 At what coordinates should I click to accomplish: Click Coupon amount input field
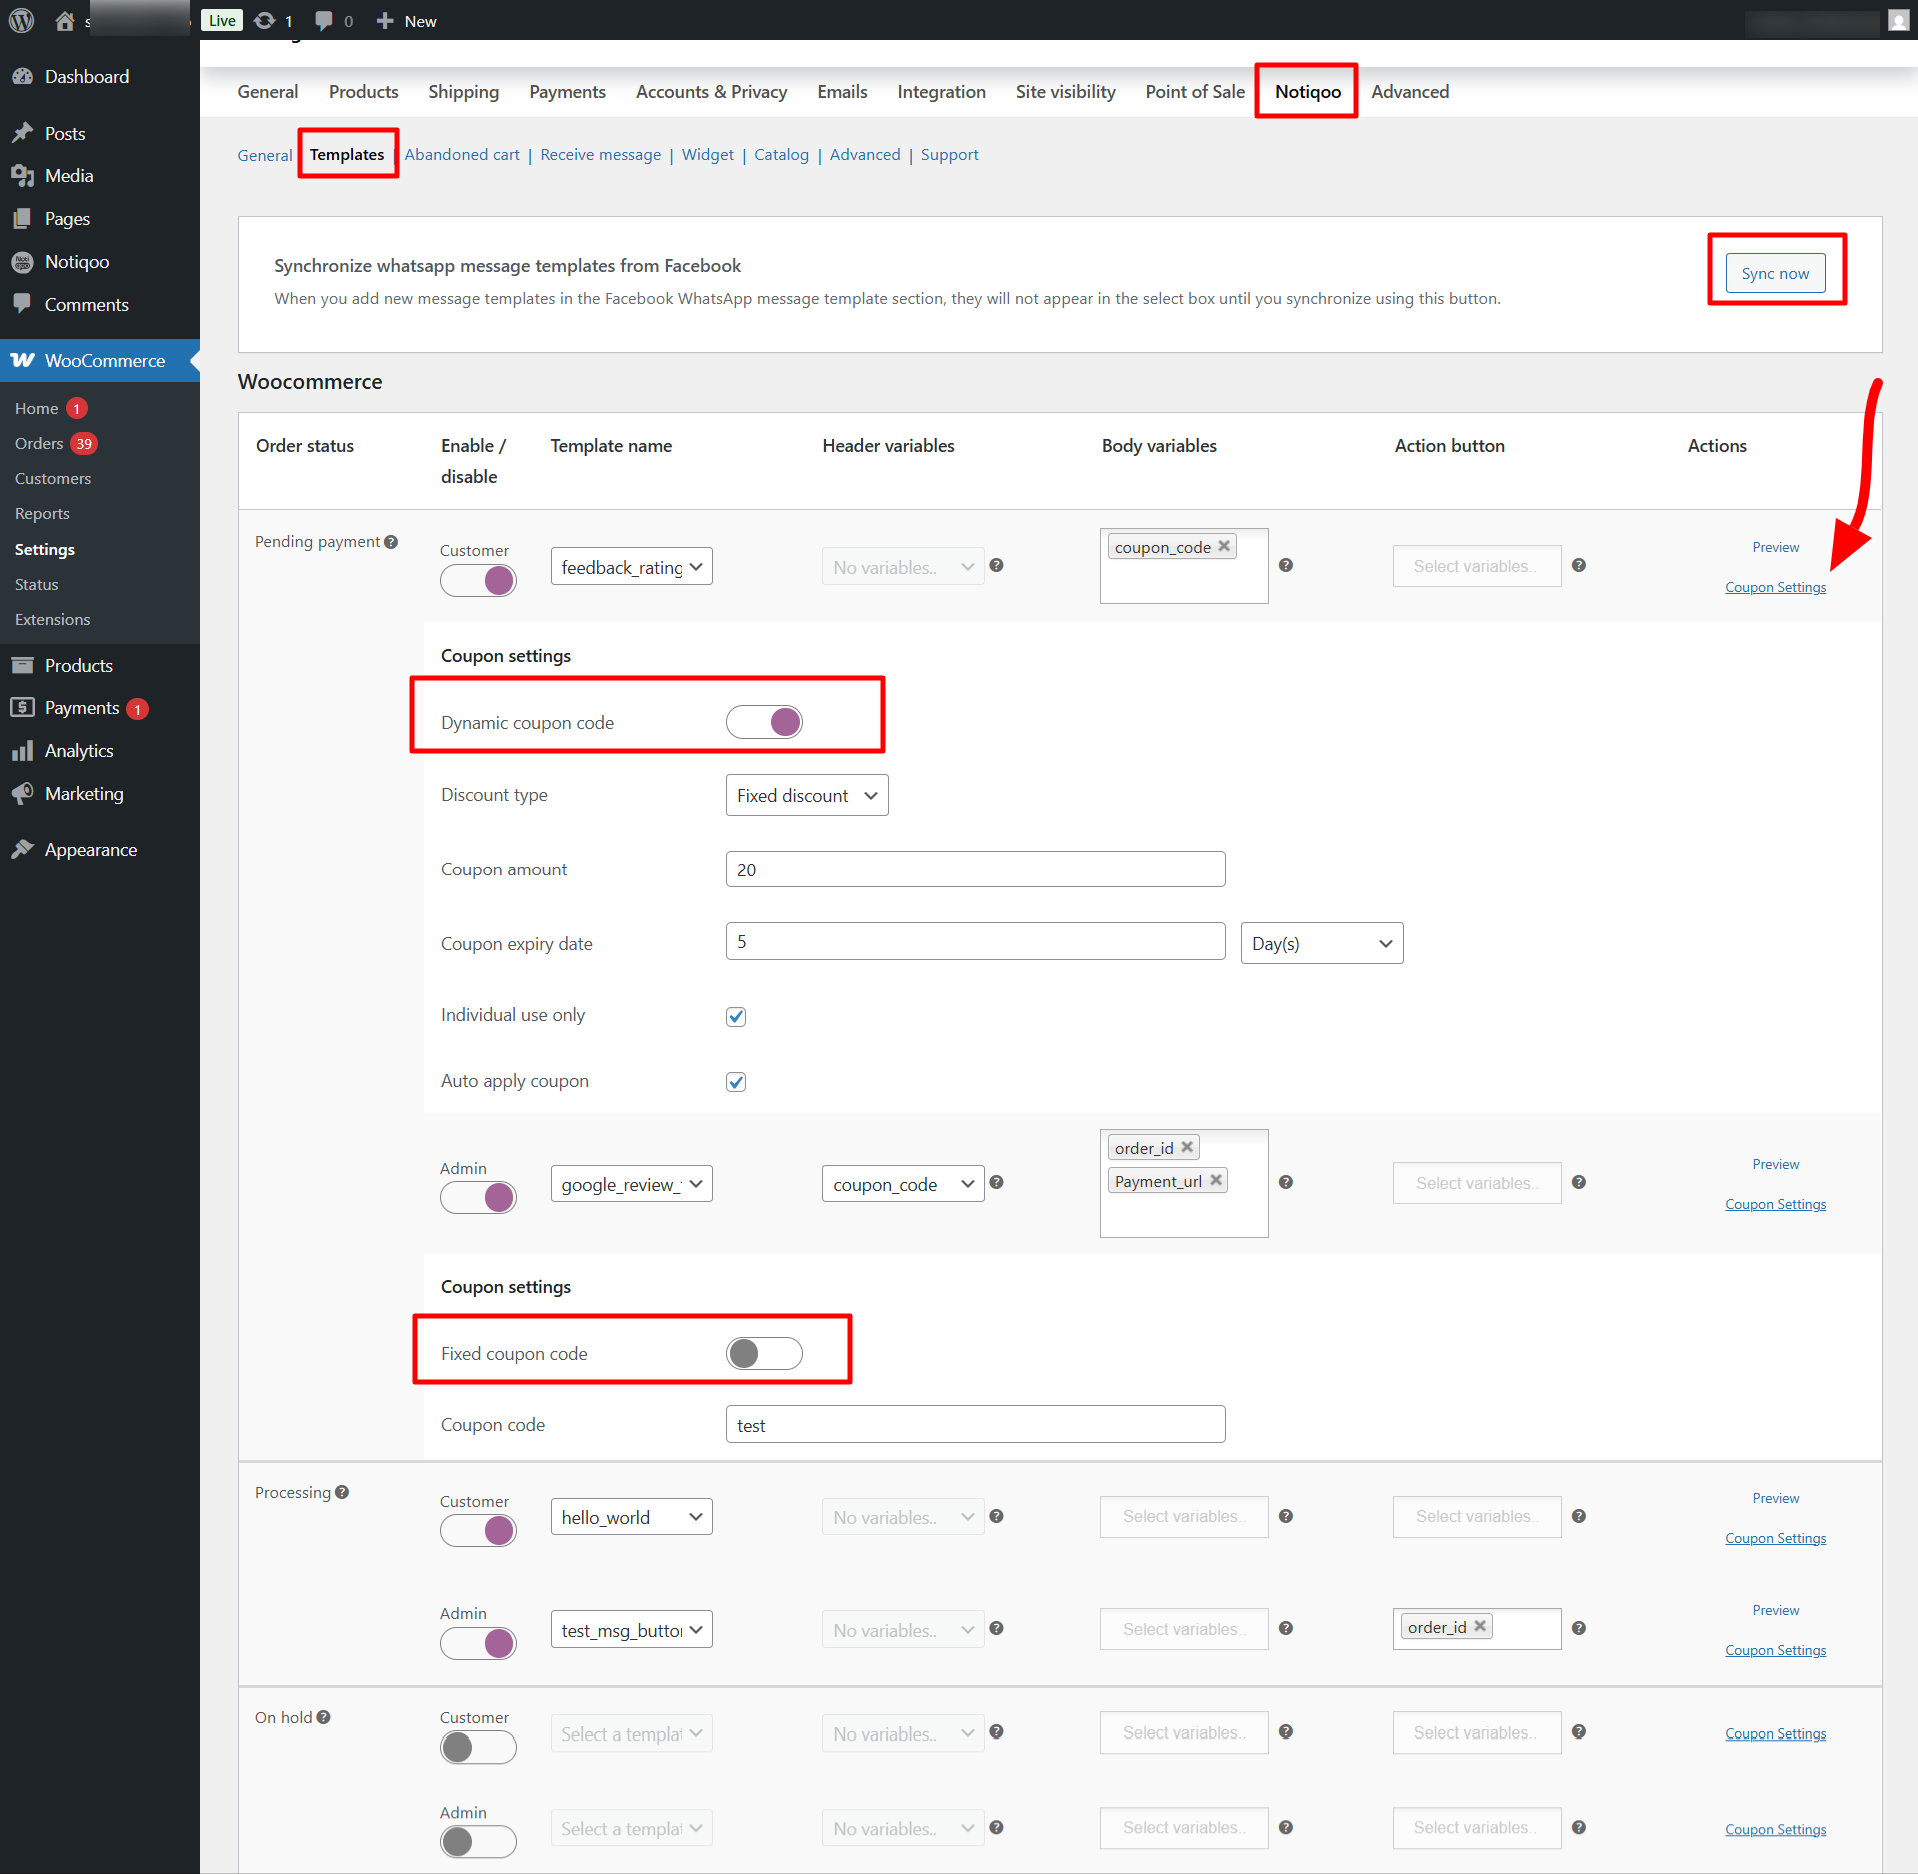[x=975, y=869]
